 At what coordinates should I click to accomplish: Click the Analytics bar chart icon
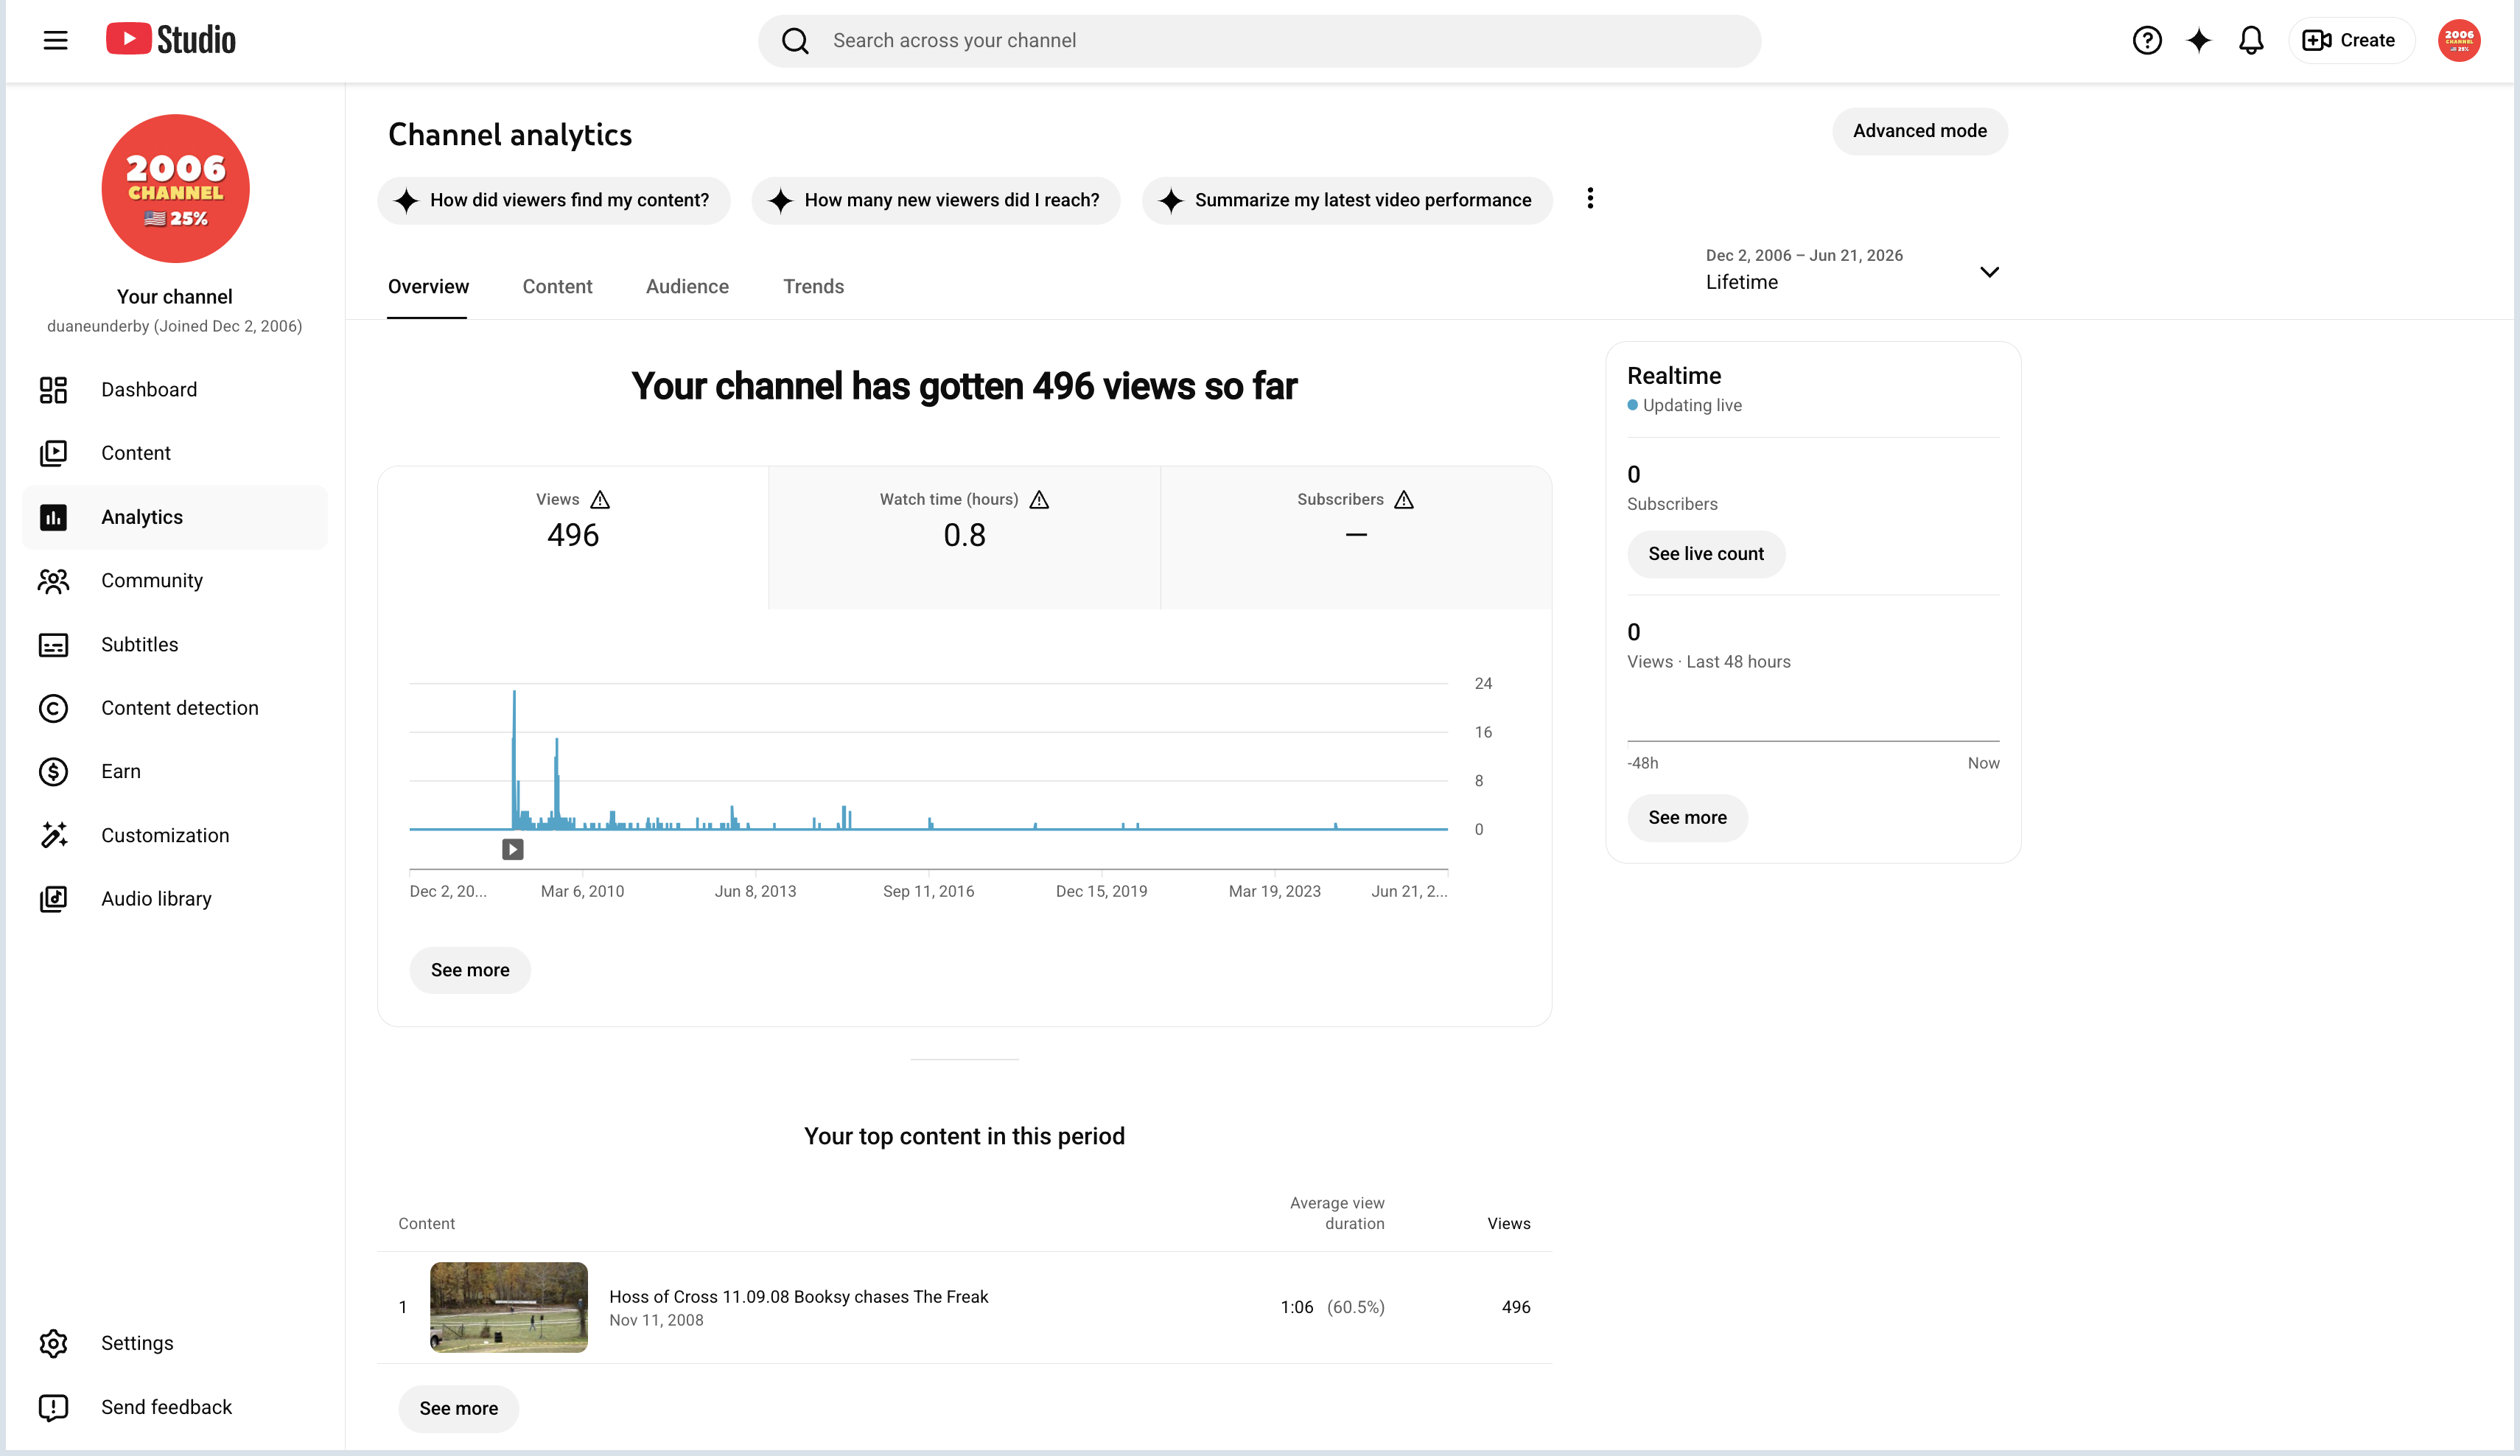click(53, 517)
